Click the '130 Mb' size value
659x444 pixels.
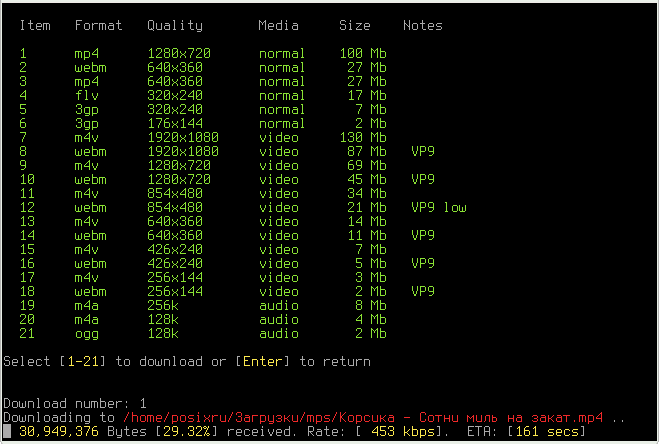click(363, 137)
